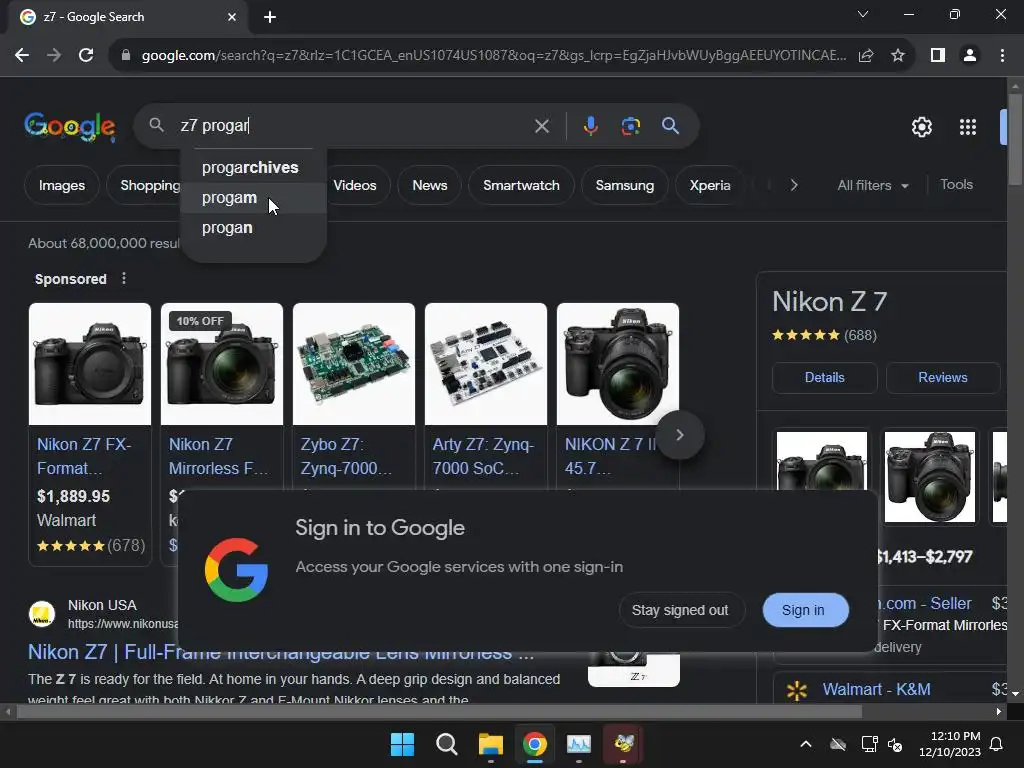This screenshot has height=768, width=1024.
Task: Open the Google apps grid
Action: pos(968,127)
